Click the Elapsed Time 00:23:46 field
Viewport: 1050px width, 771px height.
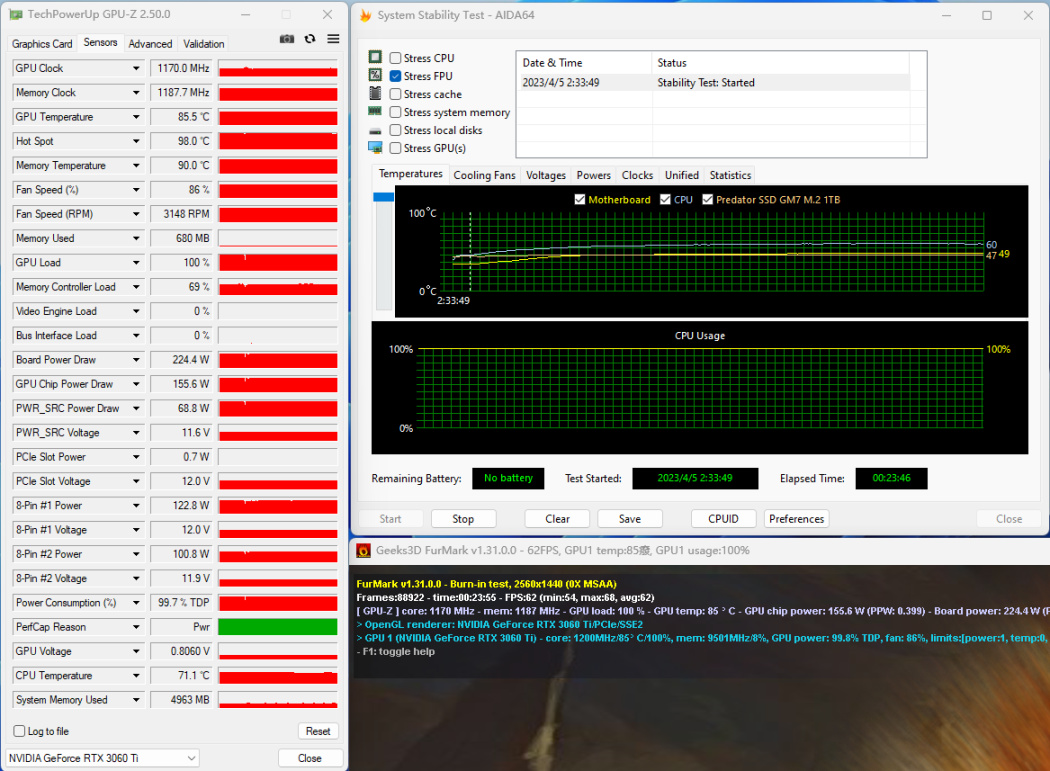pyautogui.click(x=891, y=478)
